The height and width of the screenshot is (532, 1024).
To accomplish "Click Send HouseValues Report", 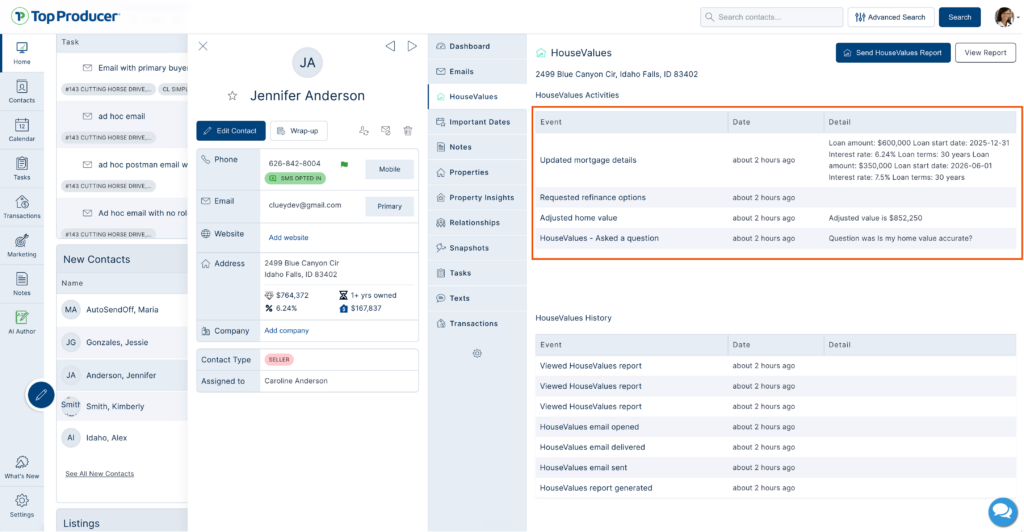I will (x=893, y=53).
